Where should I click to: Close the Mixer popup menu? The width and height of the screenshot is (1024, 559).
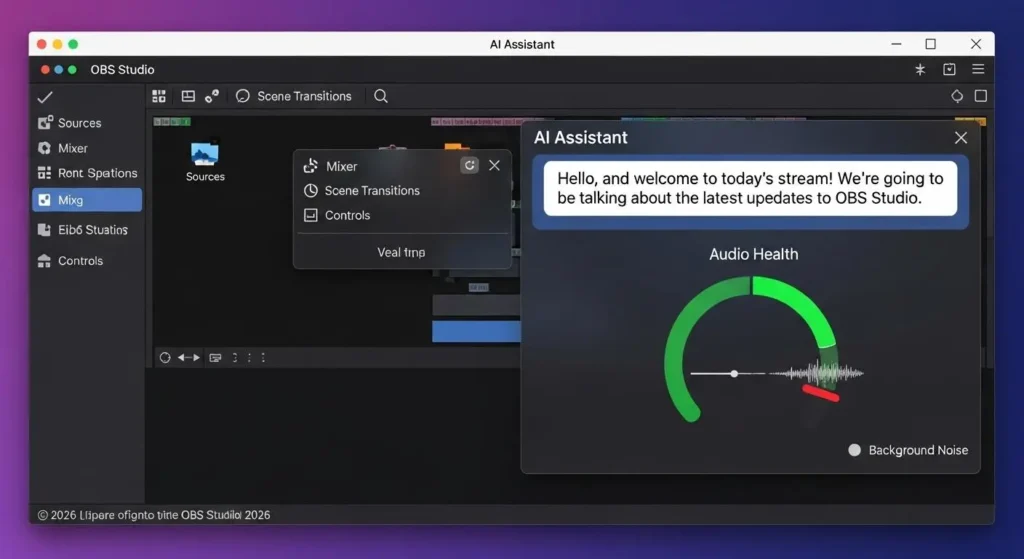[x=494, y=165]
